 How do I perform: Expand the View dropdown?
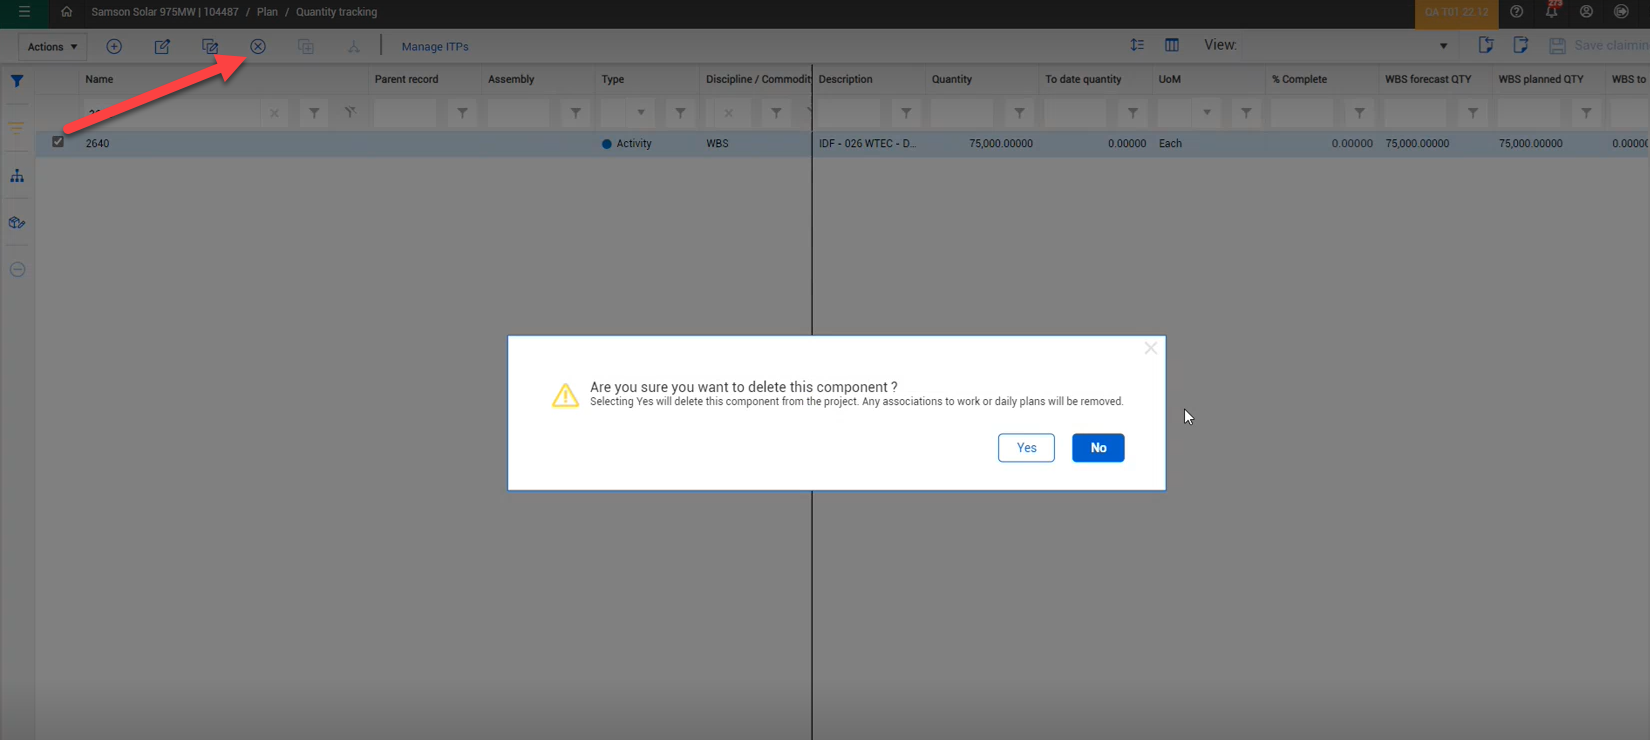[1443, 46]
